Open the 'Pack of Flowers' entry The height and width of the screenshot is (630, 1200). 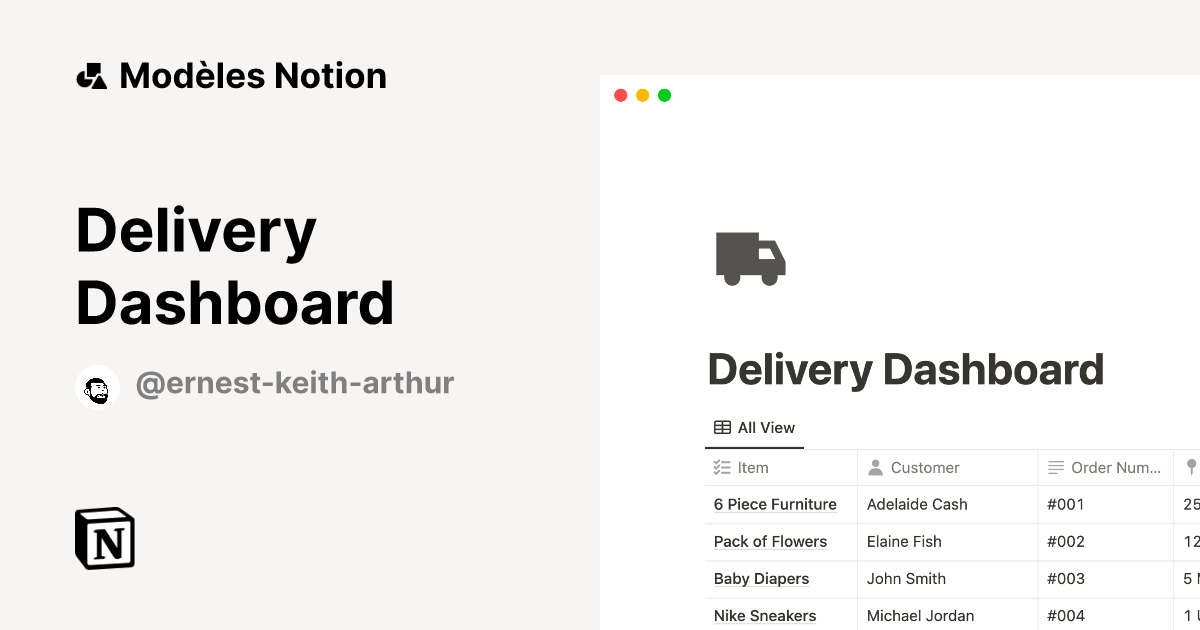click(x=770, y=541)
